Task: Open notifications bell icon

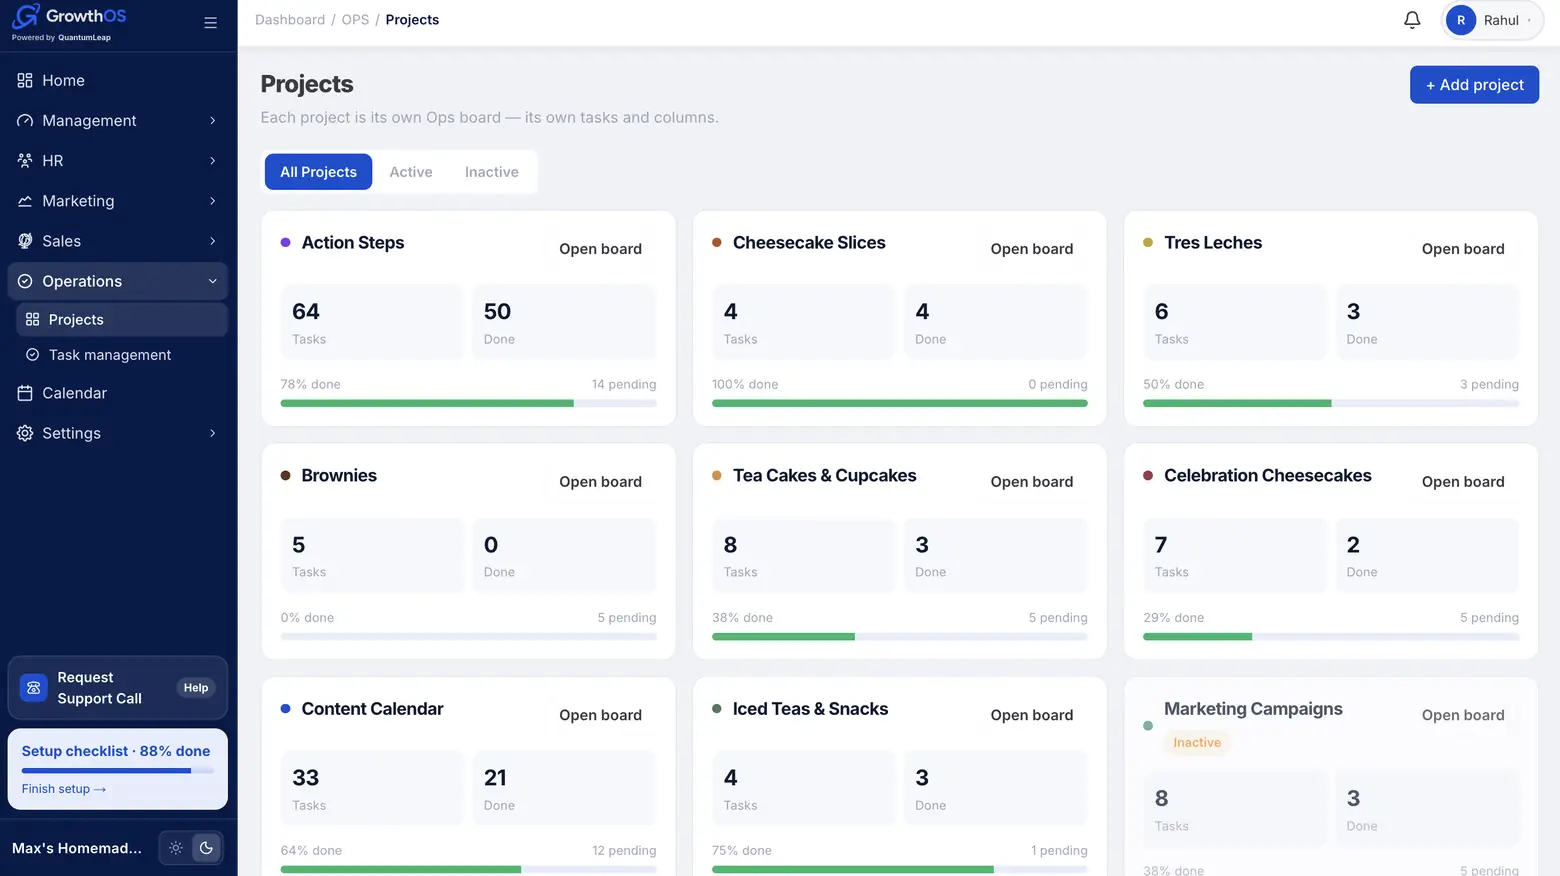Action: [1412, 20]
